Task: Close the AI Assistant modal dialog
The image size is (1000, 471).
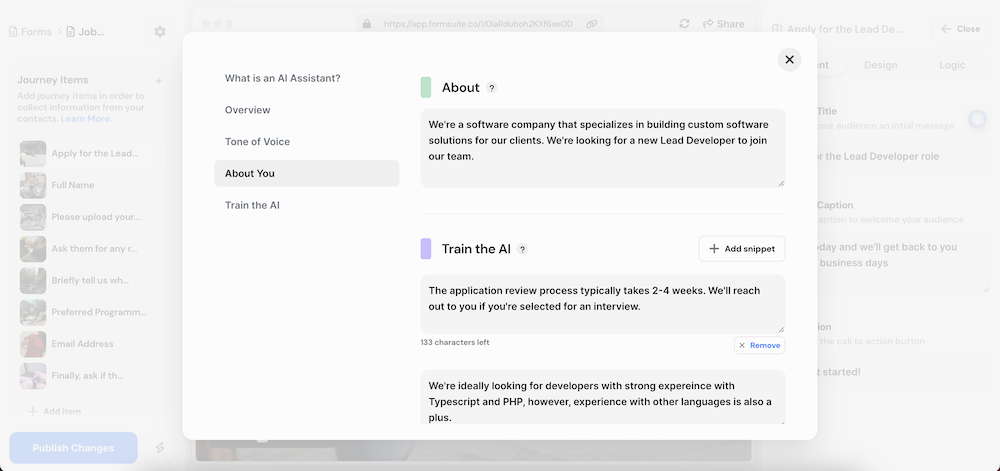Action: pyautogui.click(x=789, y=60)
